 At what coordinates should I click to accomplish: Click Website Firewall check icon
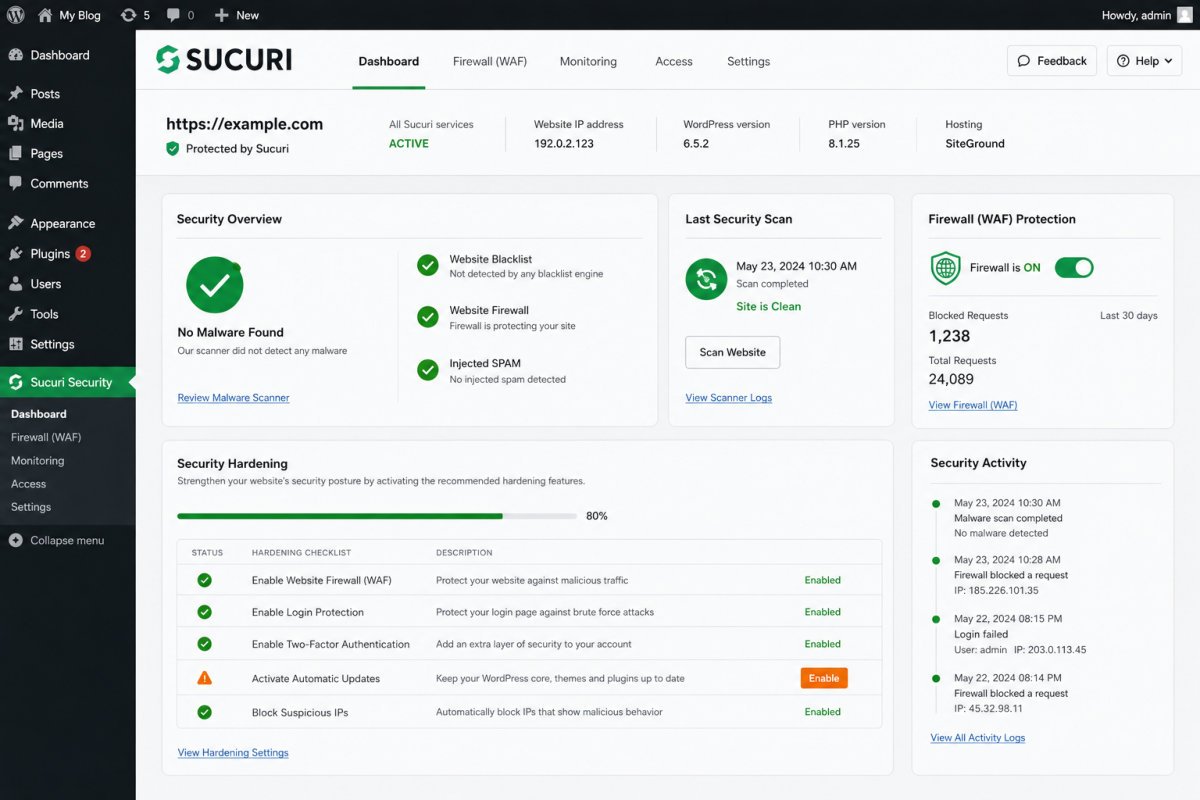click(x=428, y=317)
